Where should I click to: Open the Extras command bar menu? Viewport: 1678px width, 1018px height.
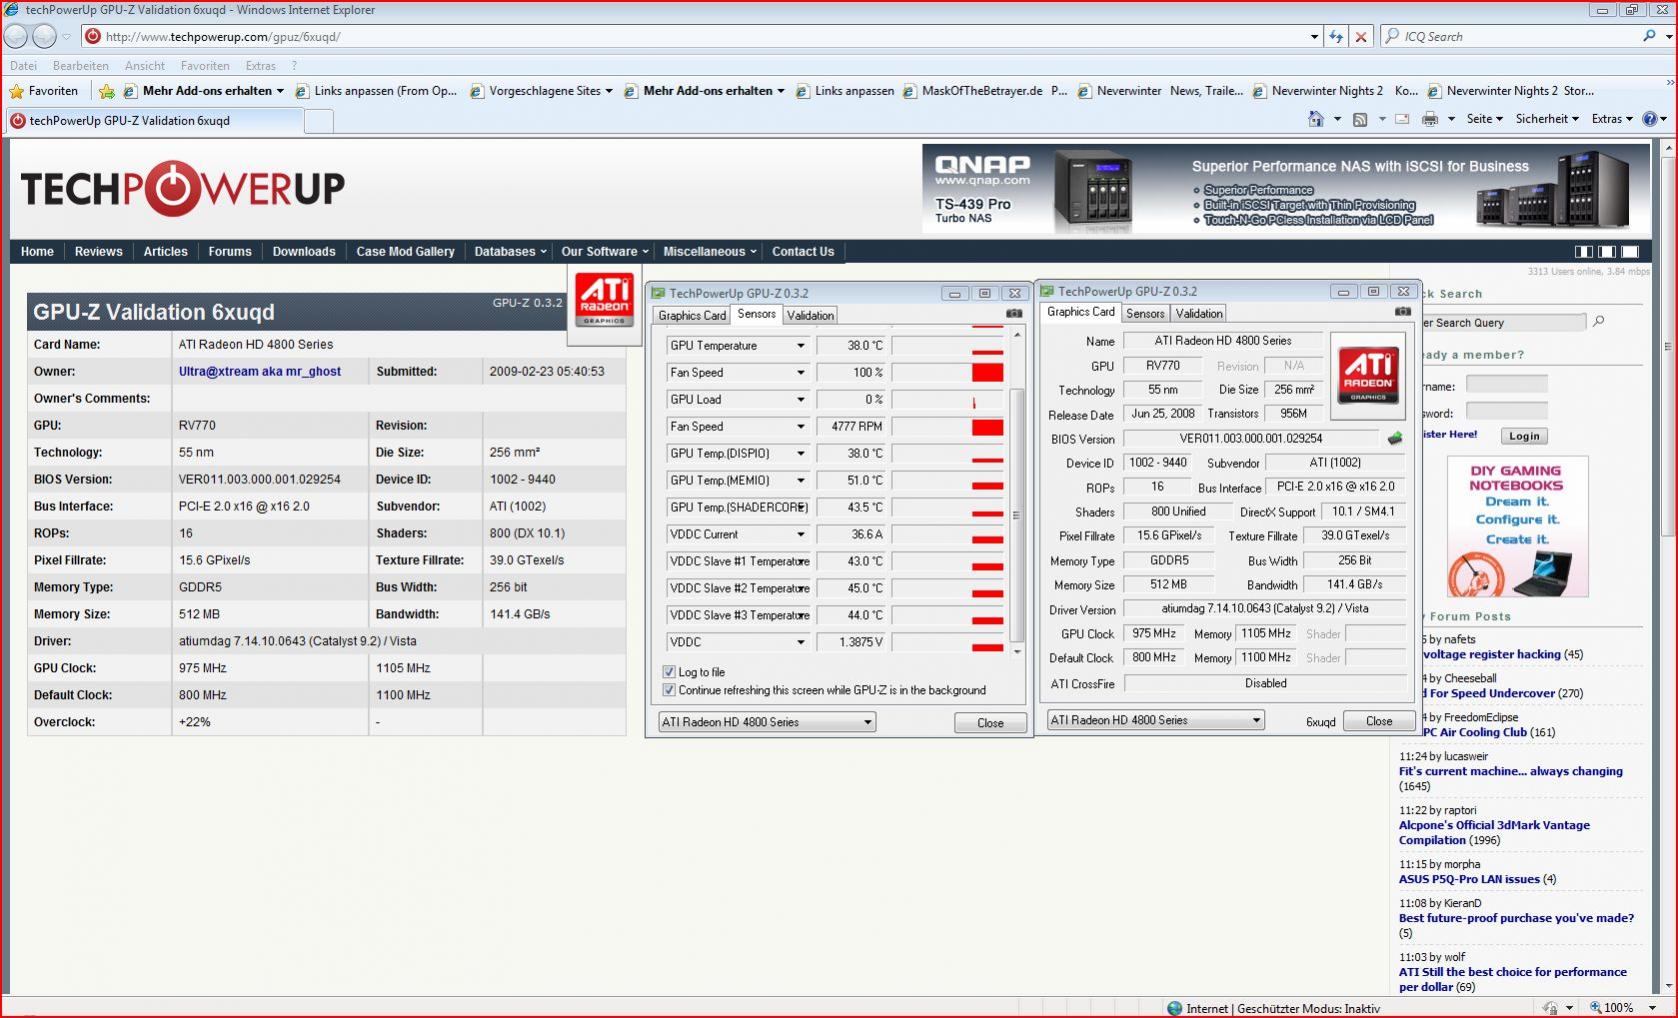[x=1612, y=119]
